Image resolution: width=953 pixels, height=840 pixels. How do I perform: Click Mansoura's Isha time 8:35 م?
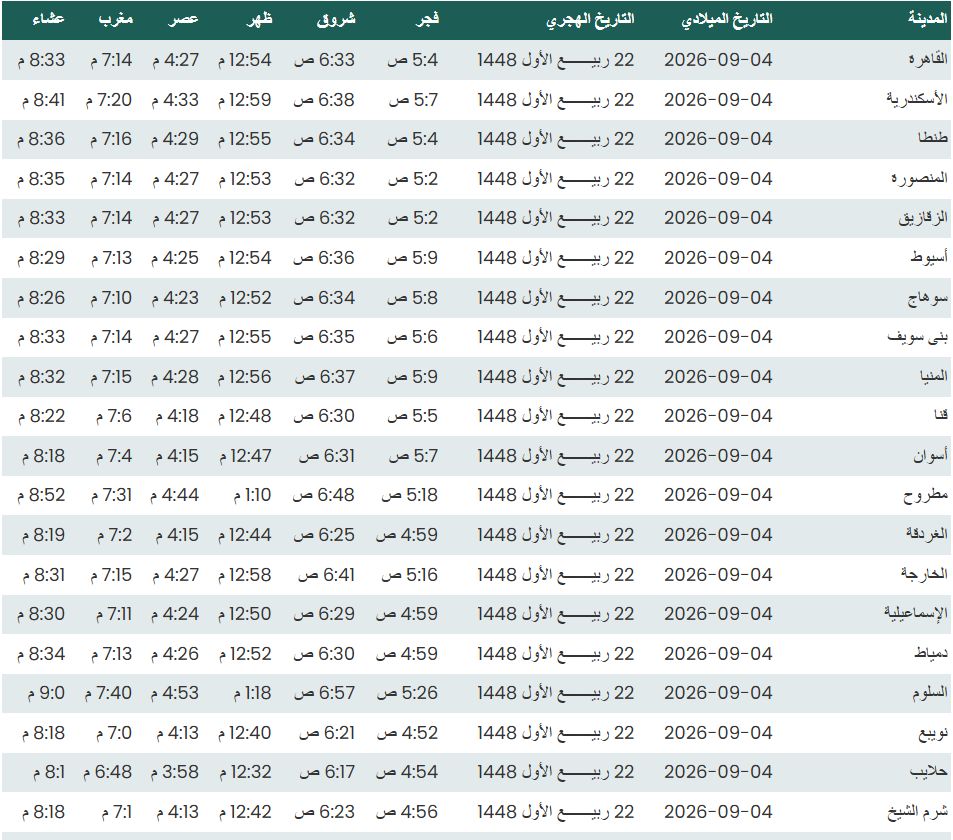click(x=41, y=179)
